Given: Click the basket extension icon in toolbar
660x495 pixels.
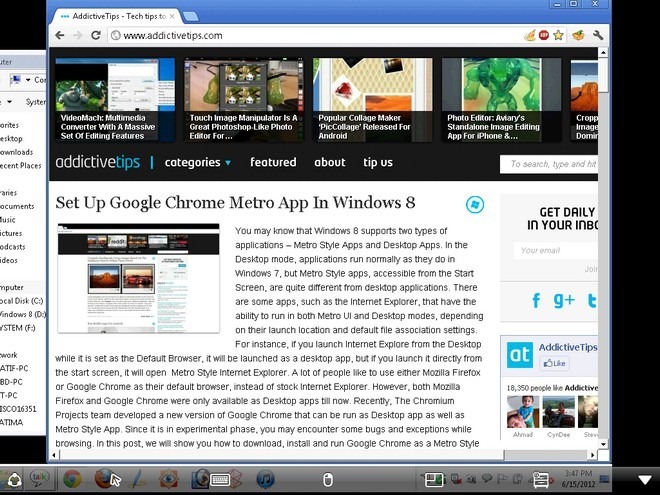Looking at the screenshot, I should pos(579,35).
